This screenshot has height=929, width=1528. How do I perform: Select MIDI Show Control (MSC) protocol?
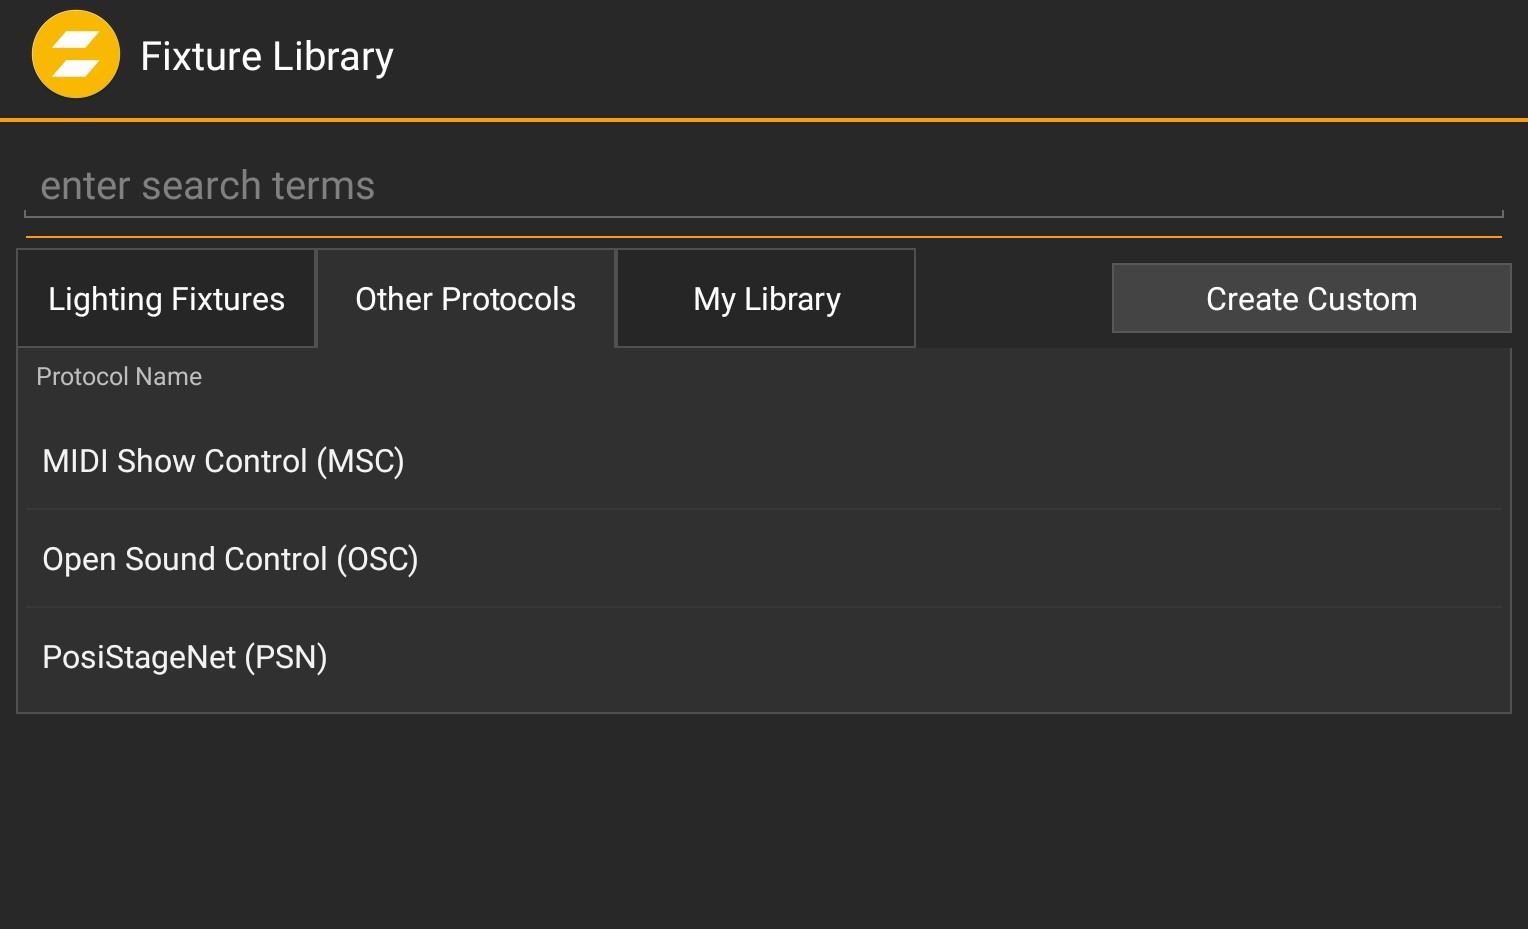[223, 461]
